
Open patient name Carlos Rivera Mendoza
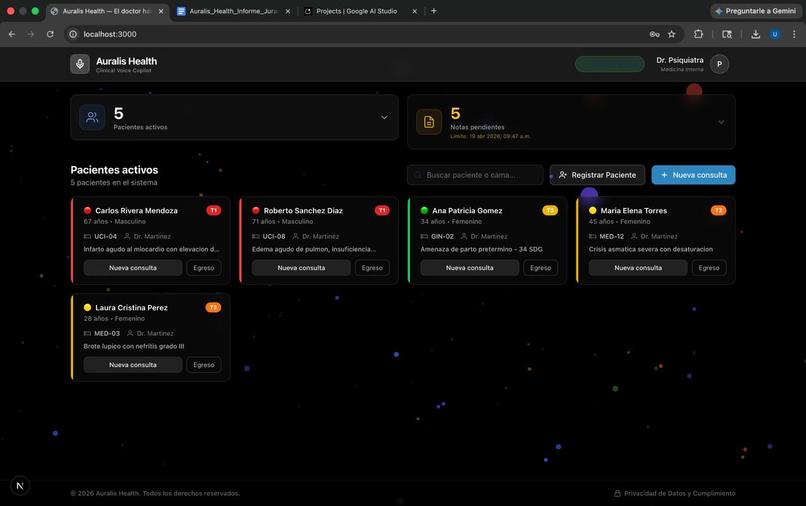pyautogui.click(x=136, y=210)
